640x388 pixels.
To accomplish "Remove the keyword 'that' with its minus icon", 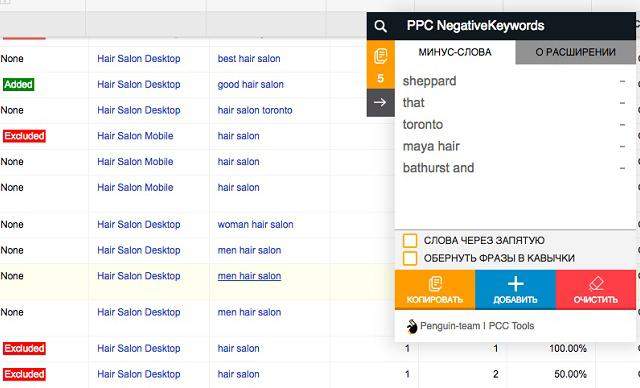I will [622, 103].
